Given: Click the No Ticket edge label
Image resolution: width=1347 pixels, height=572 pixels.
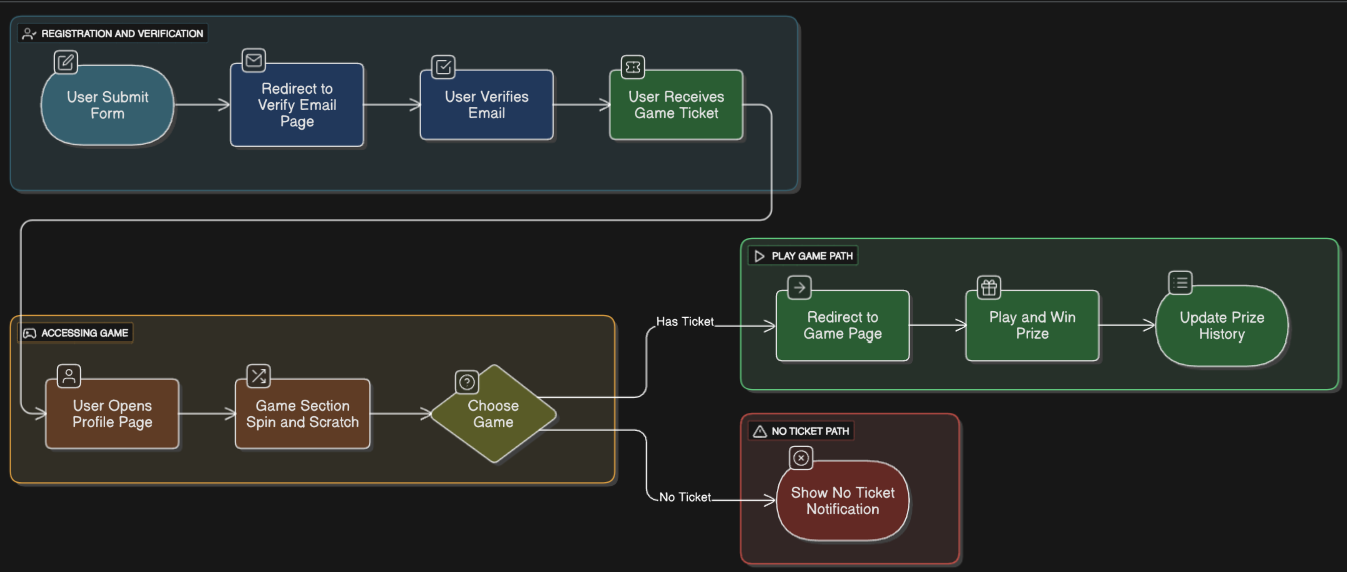Looking at the screenshot, I should (685, 497).
